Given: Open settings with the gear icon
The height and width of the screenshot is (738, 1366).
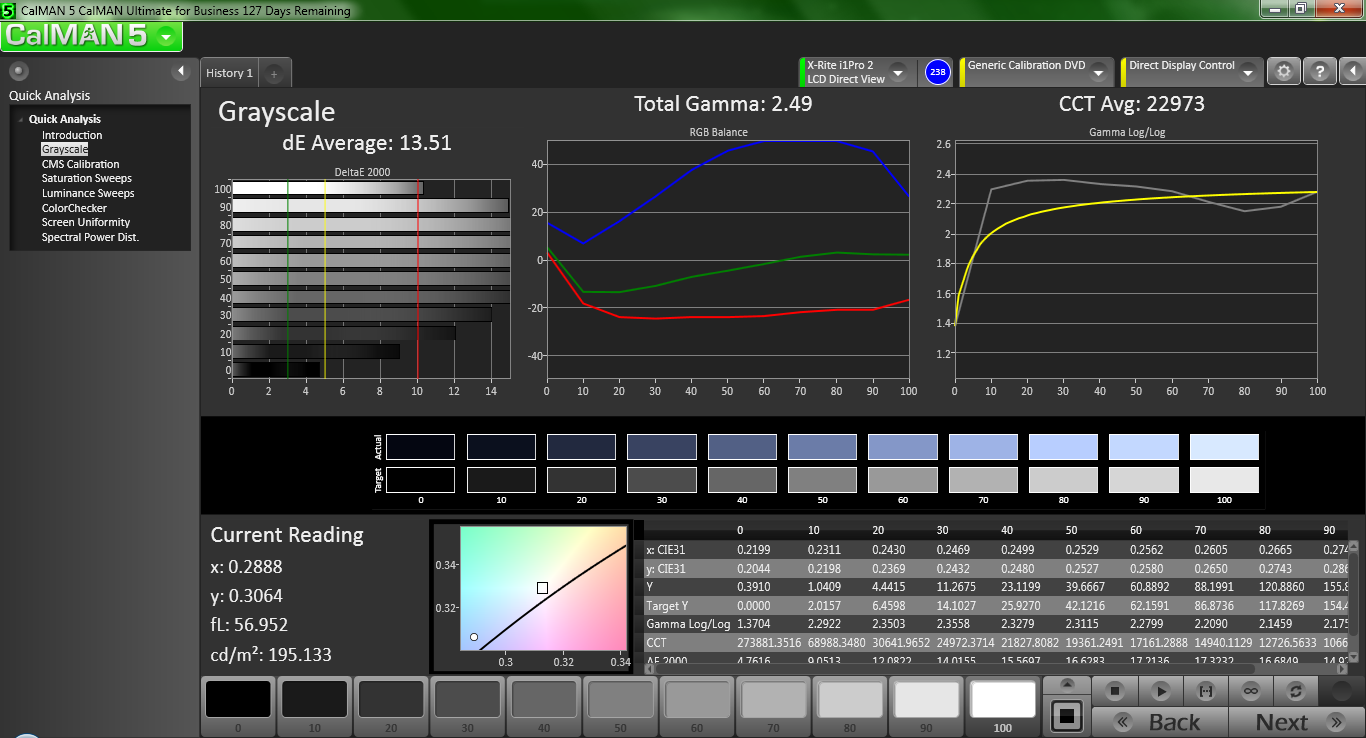Looking at the screenshot, I should click(x=1284, y=72).
